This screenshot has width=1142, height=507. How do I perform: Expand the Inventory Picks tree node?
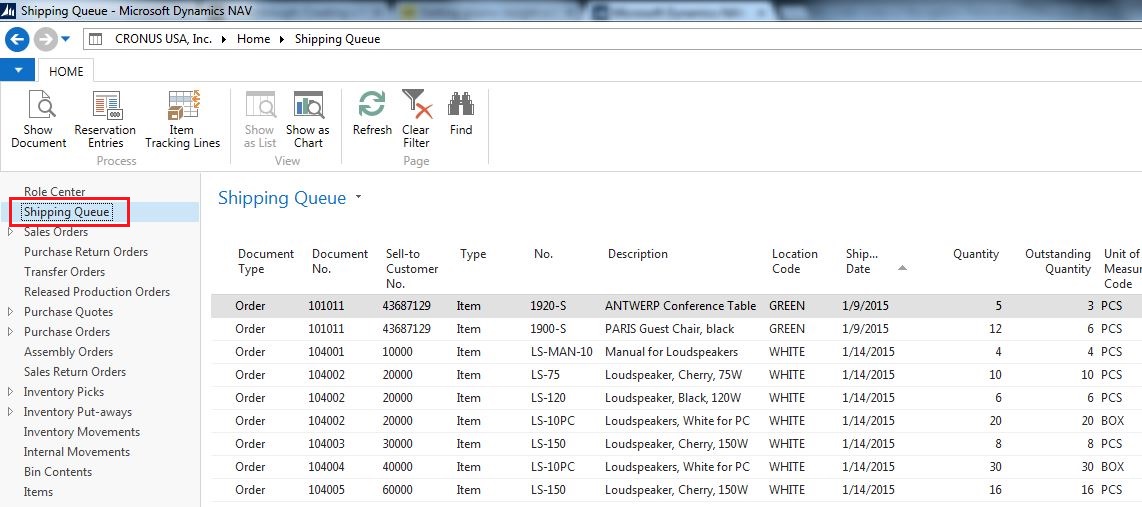(x=10, y=392)
